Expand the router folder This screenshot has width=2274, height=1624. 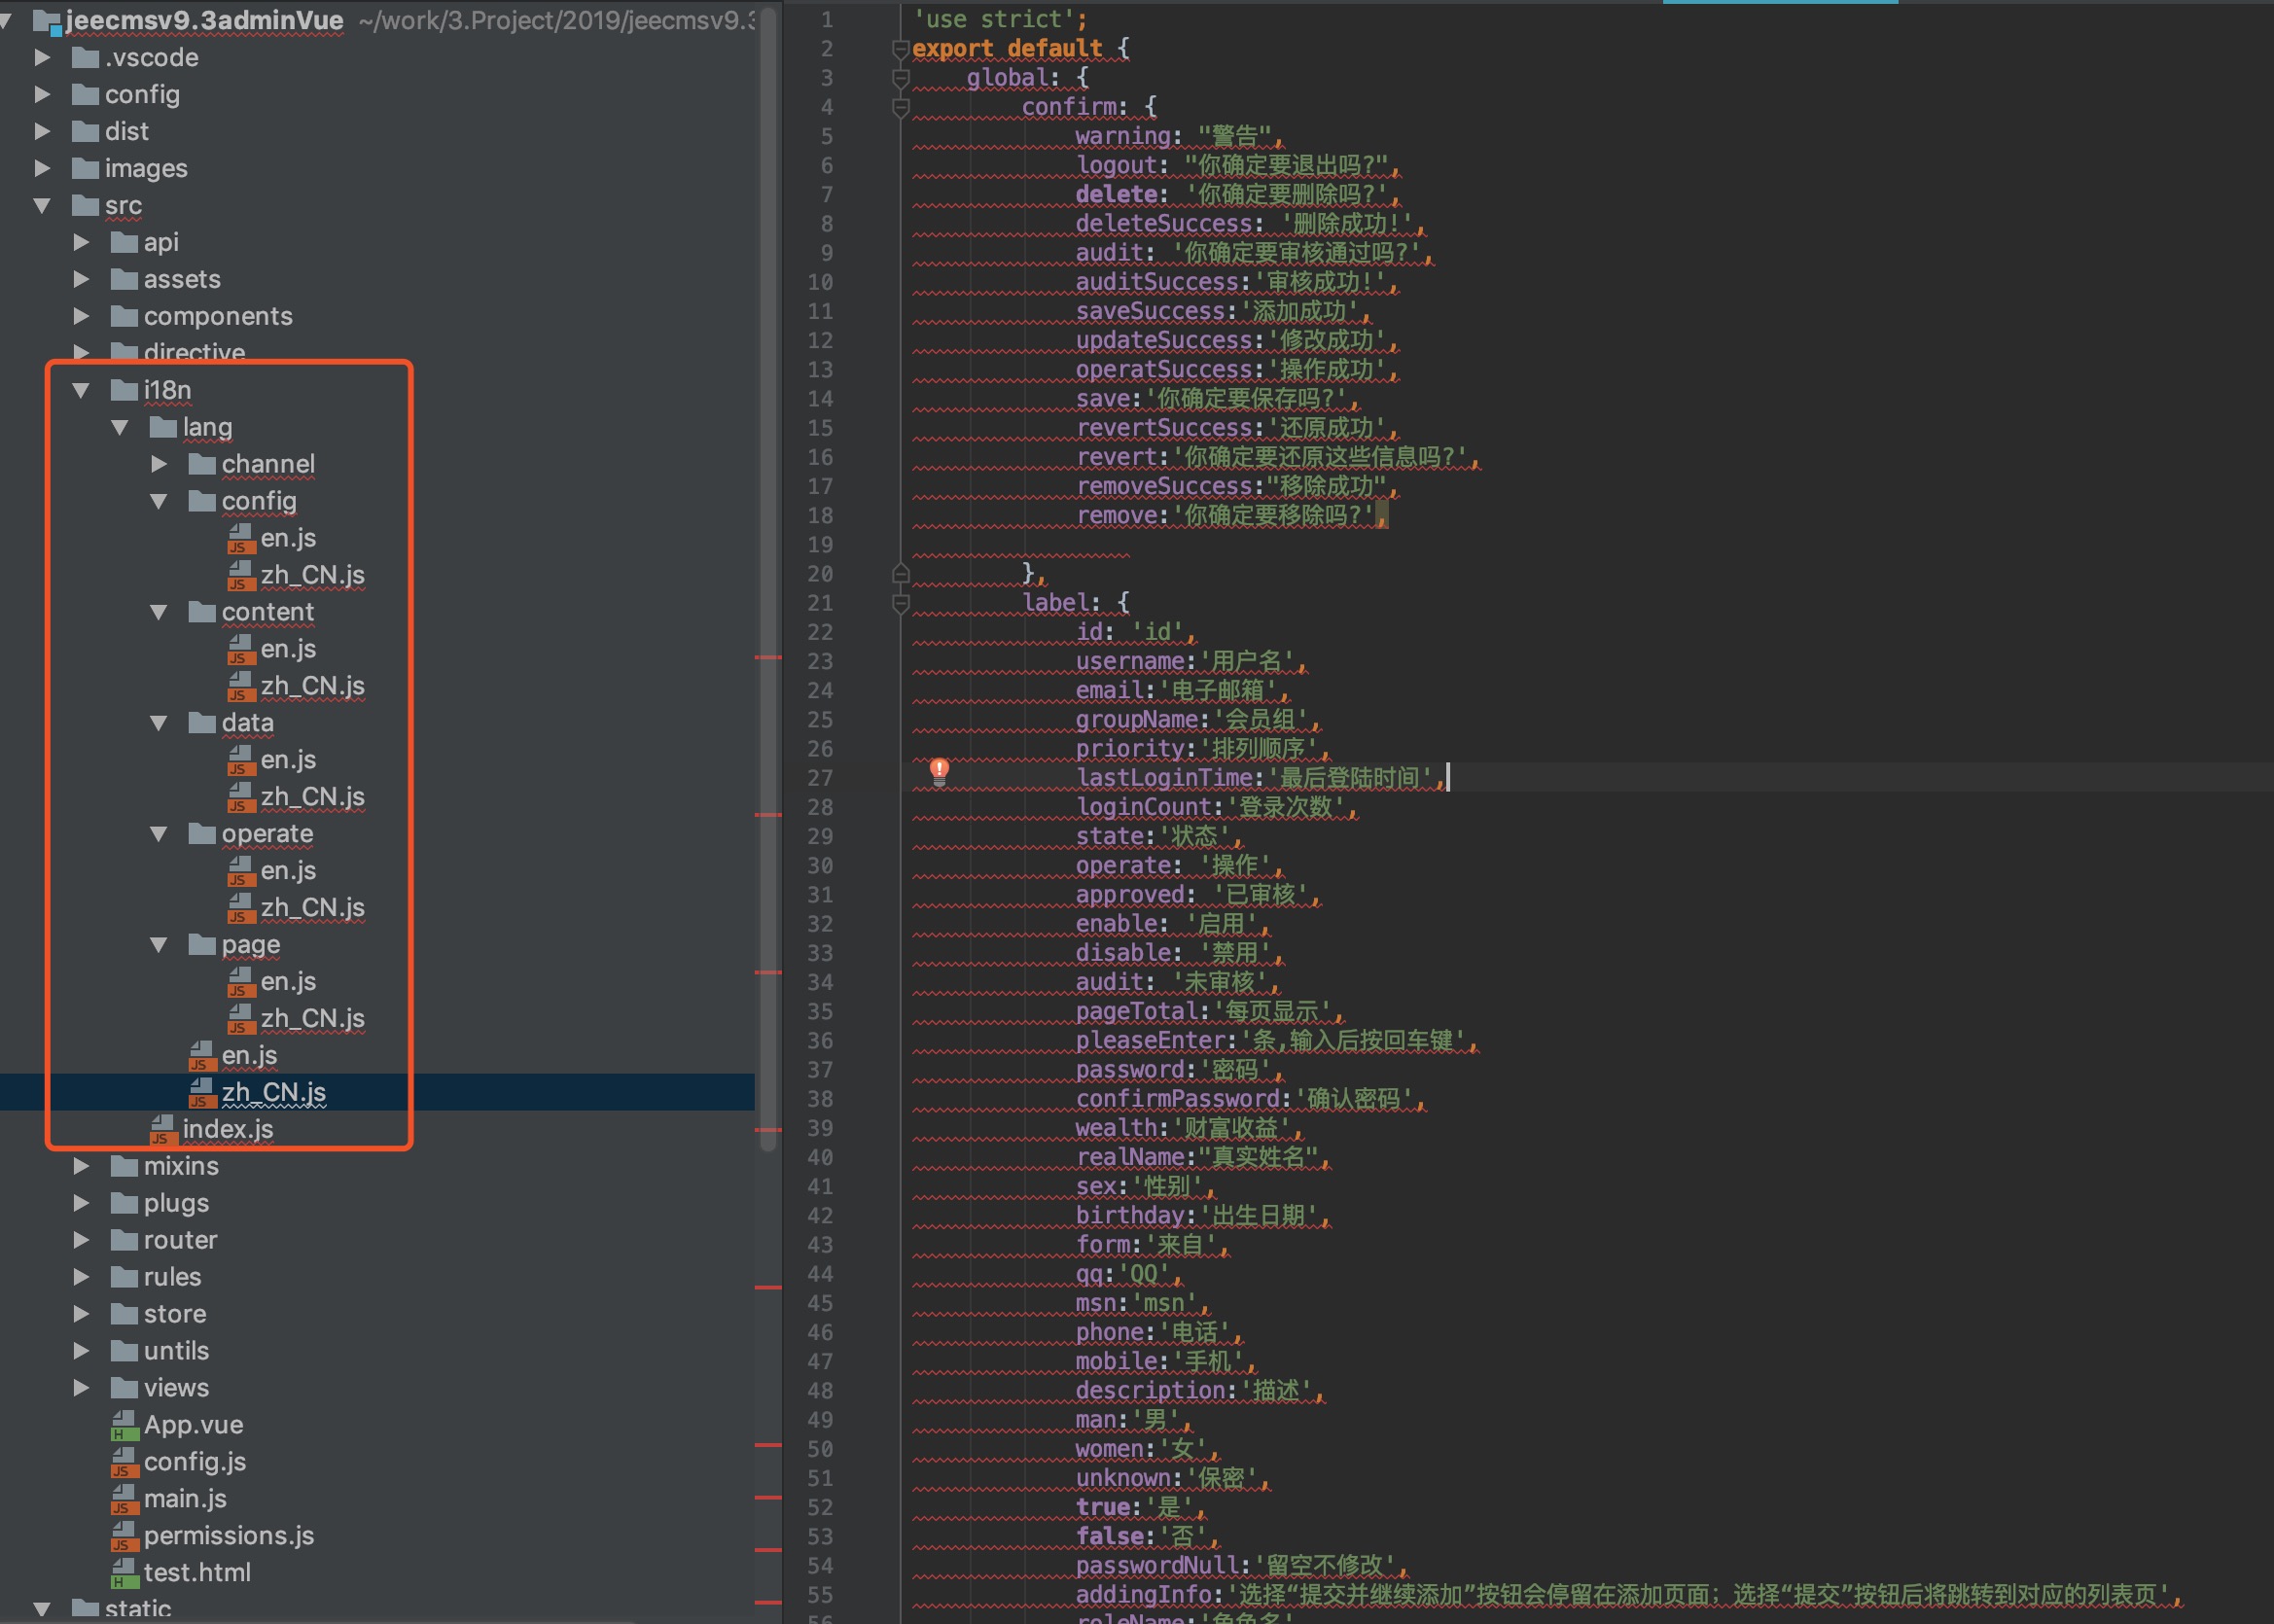pos(81,1240)
